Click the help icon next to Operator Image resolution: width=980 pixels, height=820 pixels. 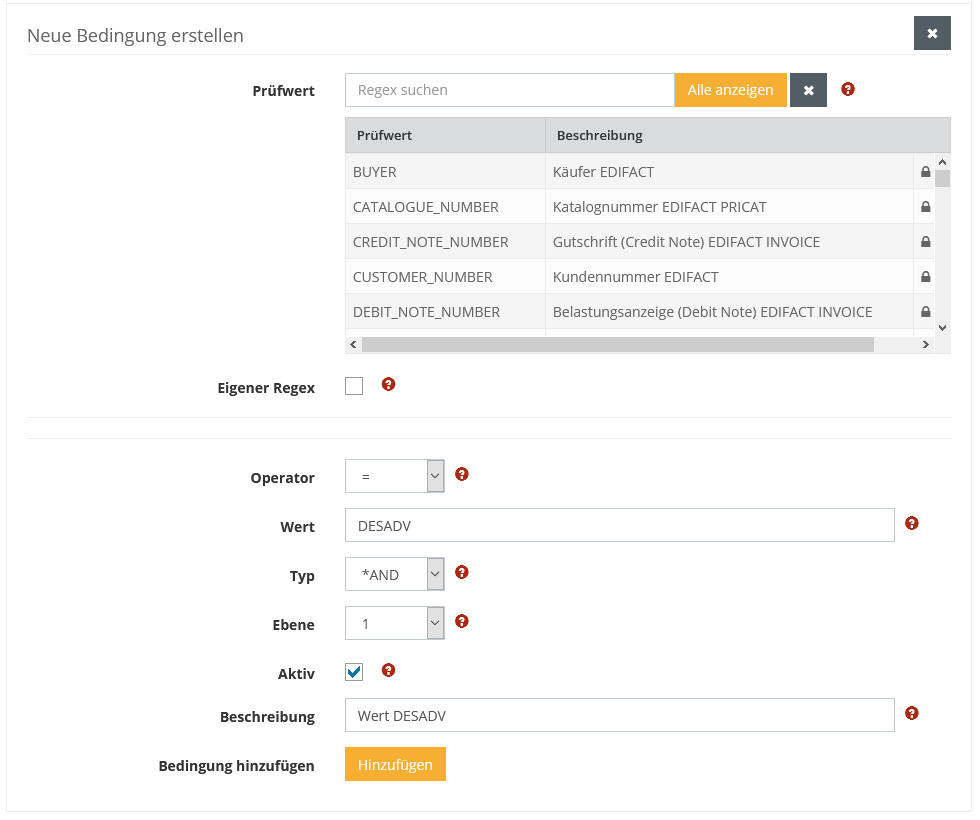click(462, 474)
